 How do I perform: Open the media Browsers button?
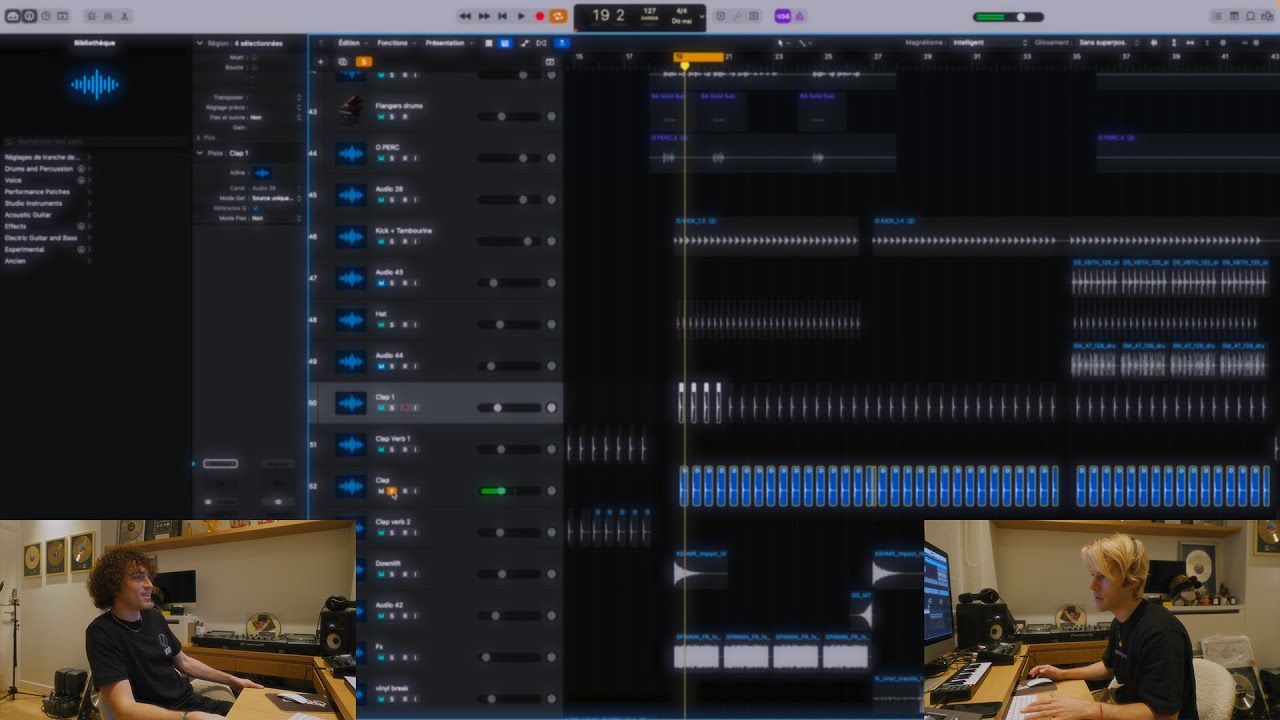click(x=1266, y=16)
